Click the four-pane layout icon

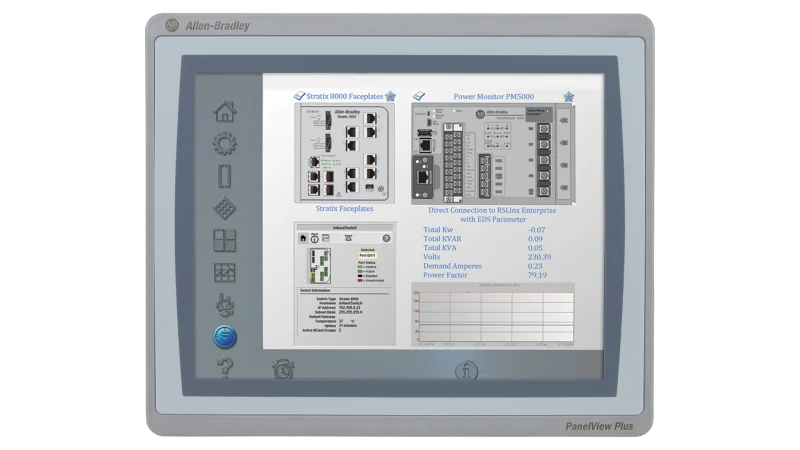click(x=225, y=241)
